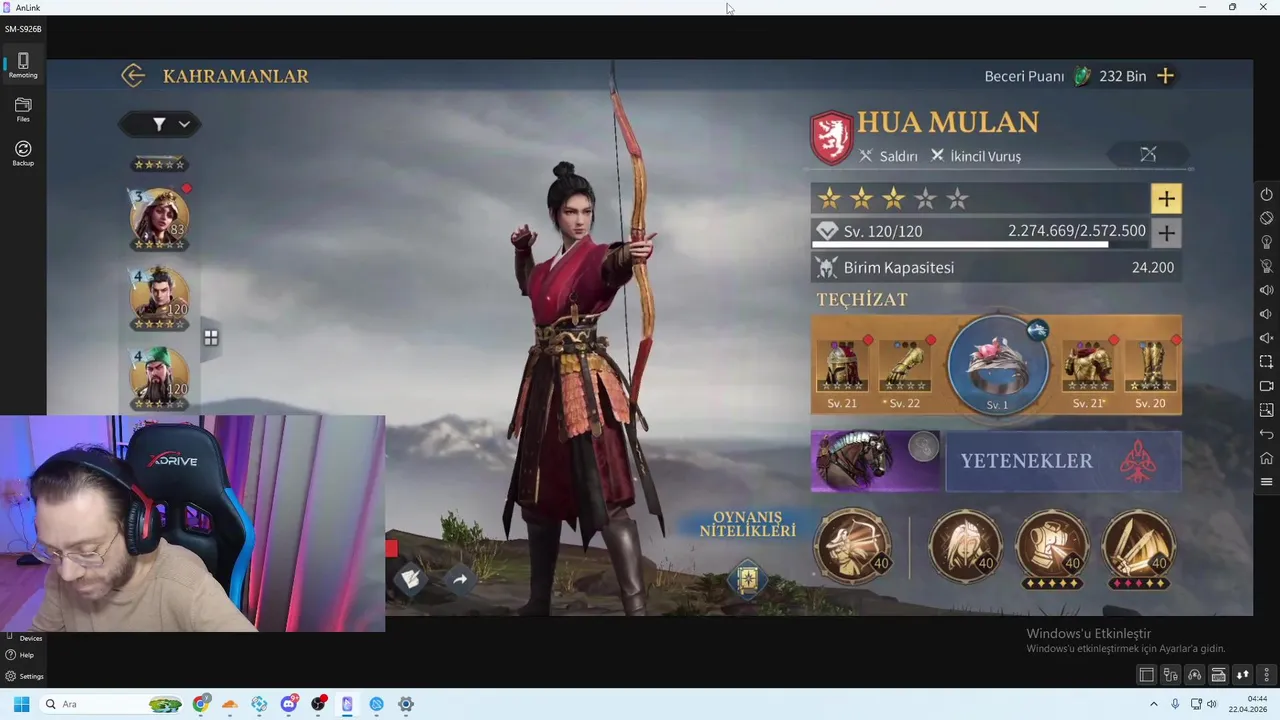Open the gauntlet skill with five stars

click(x=1052, y=546)
